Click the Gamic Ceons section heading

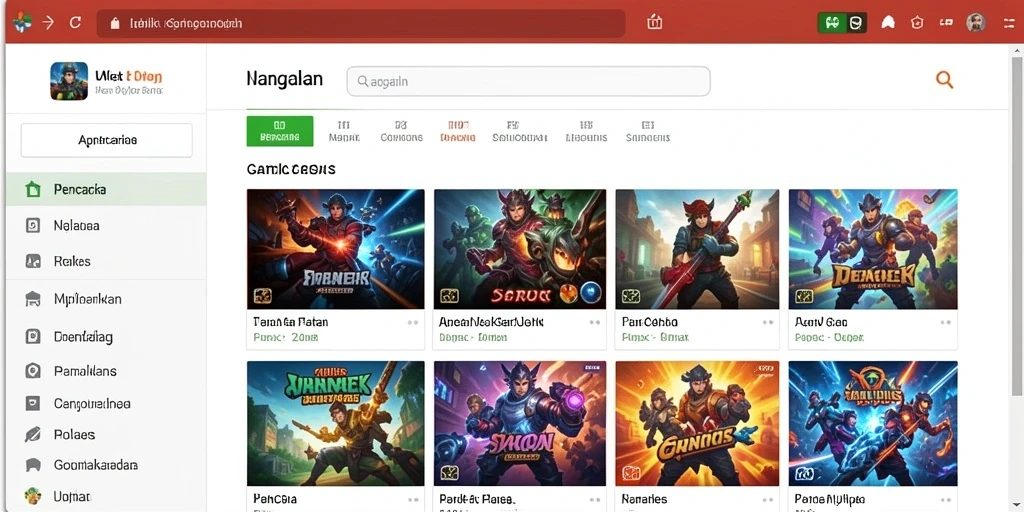click(291, 169)
